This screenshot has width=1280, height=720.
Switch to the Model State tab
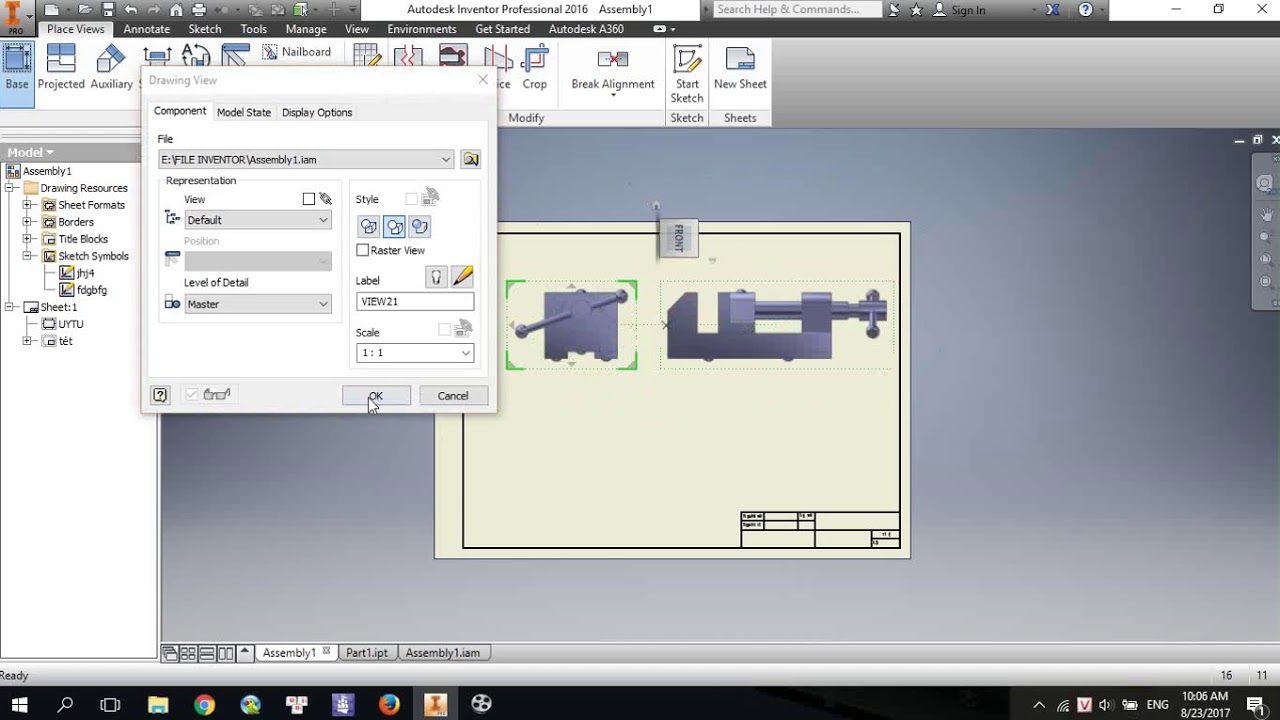coord(244,112)
